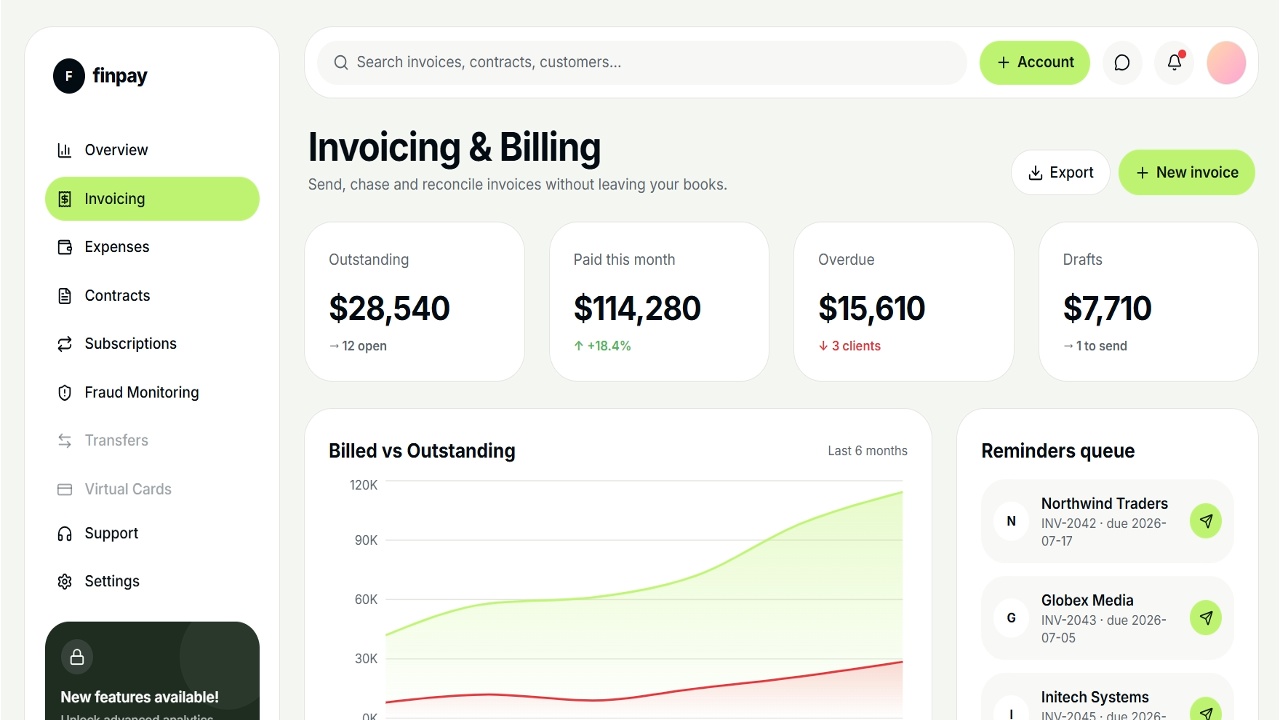Click the magnifier search icon
Viewport: 1280px width, 720px height.
[341, 62]
